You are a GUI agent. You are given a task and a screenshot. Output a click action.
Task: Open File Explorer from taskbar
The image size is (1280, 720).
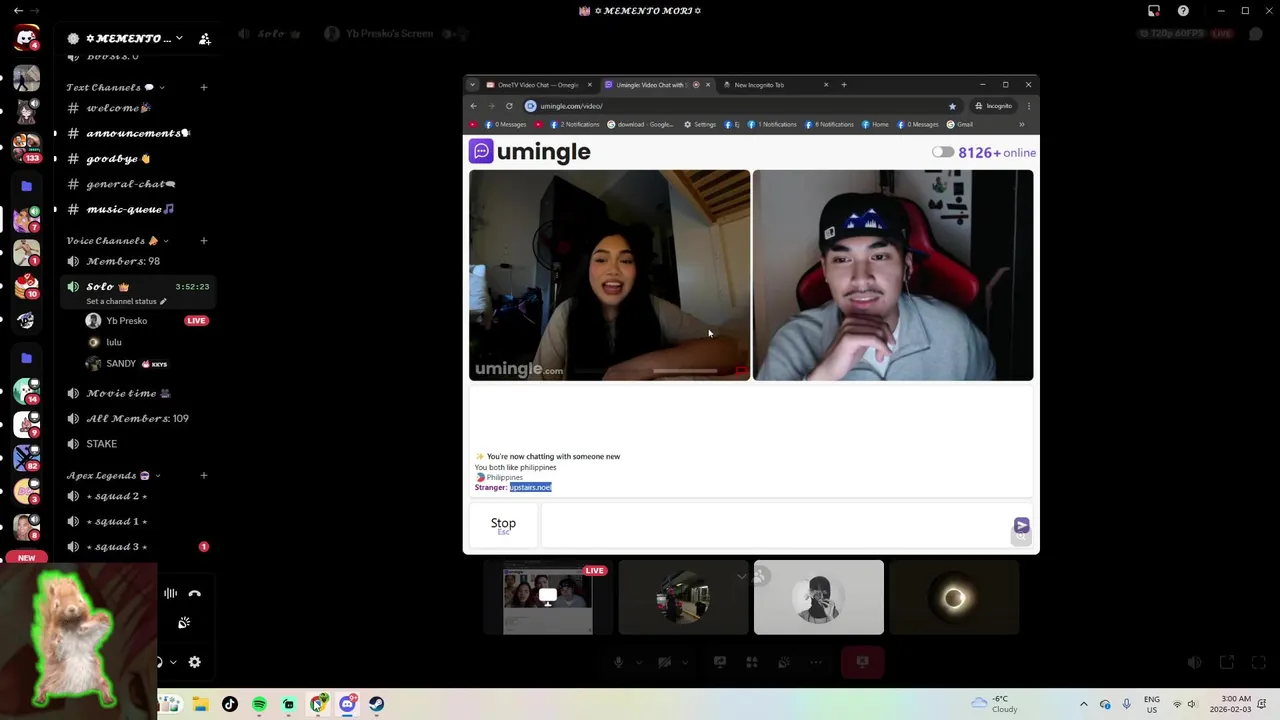pyautogui.click(x=200, y=704)
